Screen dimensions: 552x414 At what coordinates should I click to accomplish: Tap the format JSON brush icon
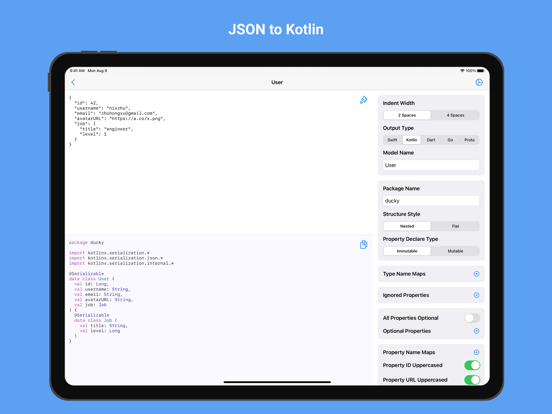point(364,100)
